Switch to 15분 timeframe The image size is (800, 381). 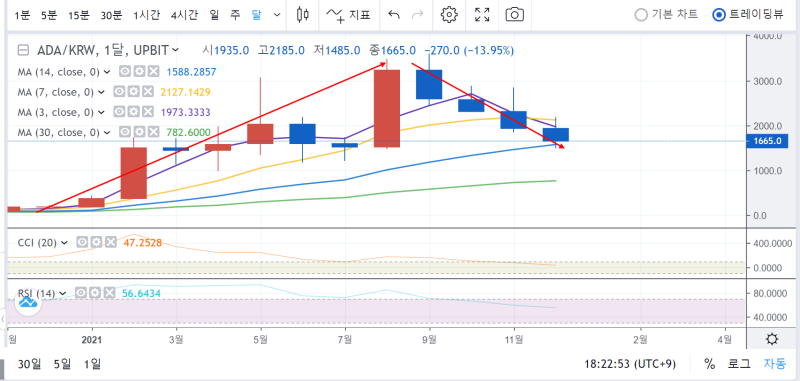(80, 15)
